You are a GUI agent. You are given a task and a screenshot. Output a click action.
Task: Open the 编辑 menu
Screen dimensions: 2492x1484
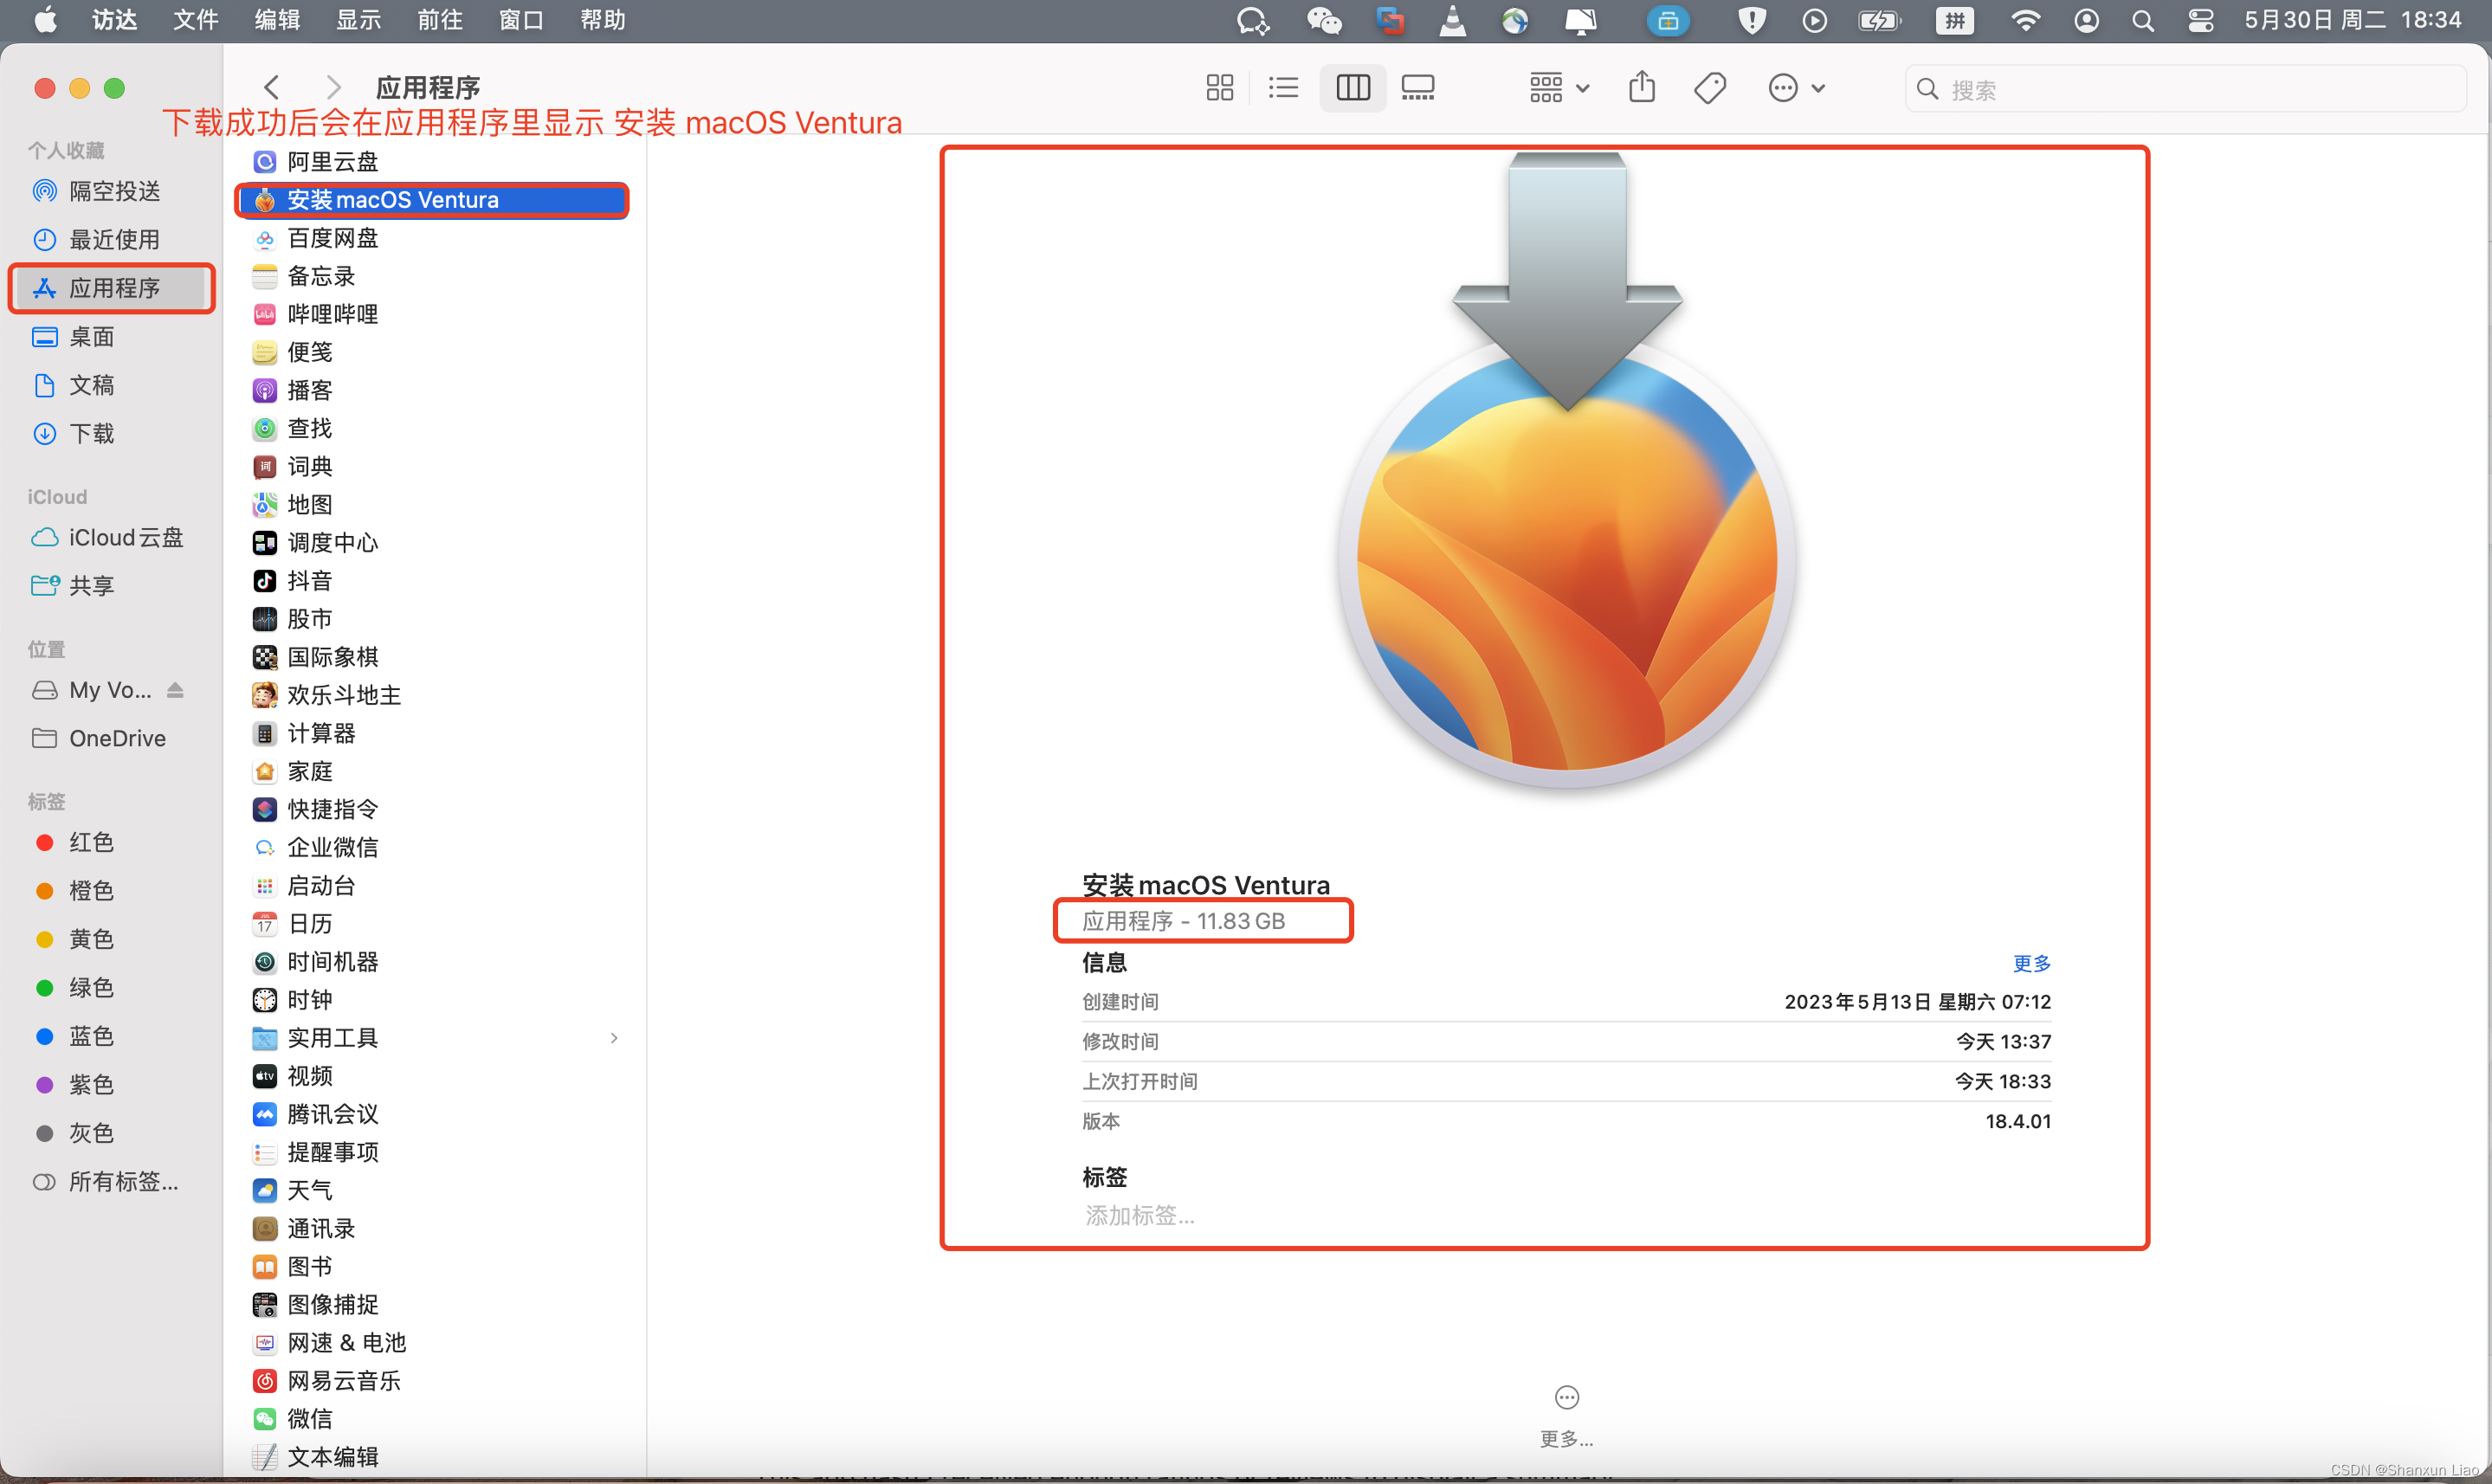pyautogui.click(x=277, y=20)
